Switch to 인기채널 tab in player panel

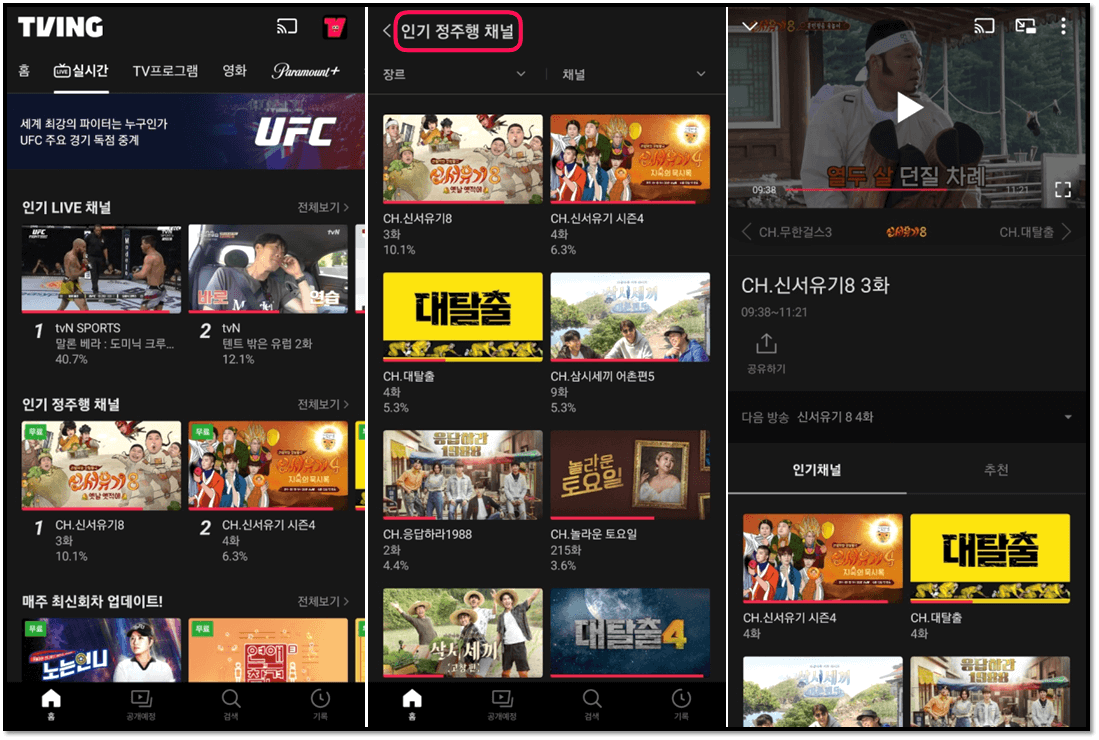pyautogui.click(x=817, y=470)
